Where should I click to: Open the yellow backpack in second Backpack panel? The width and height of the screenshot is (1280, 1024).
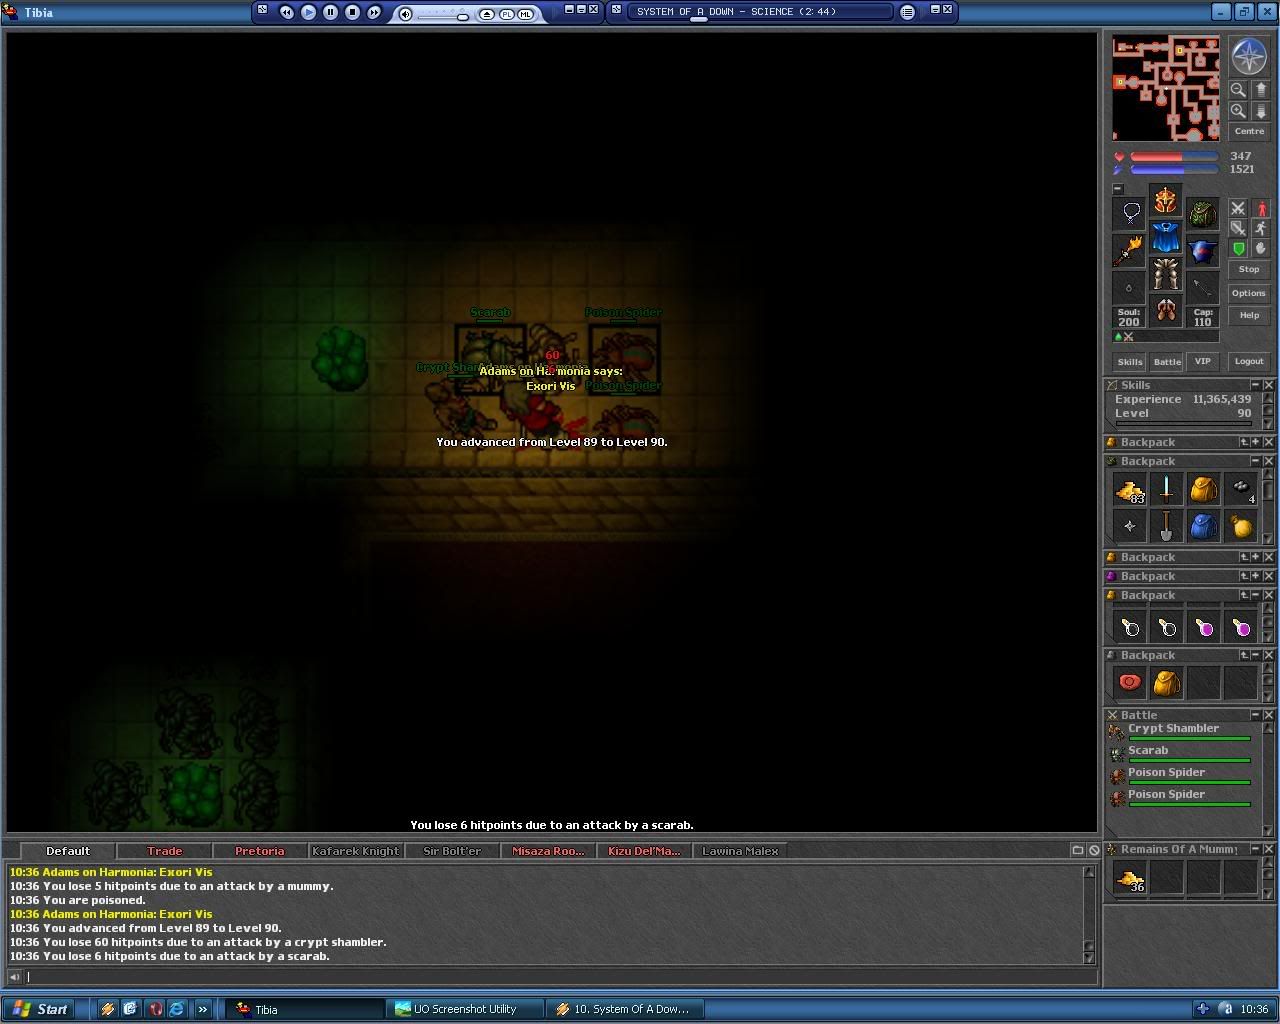click(1203, 489)
